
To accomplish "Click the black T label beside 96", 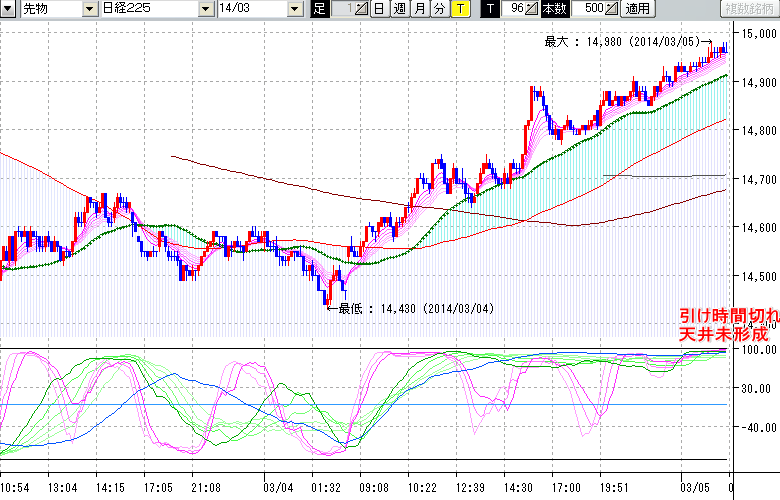I will pyautogui.click(x=489, y=9).
